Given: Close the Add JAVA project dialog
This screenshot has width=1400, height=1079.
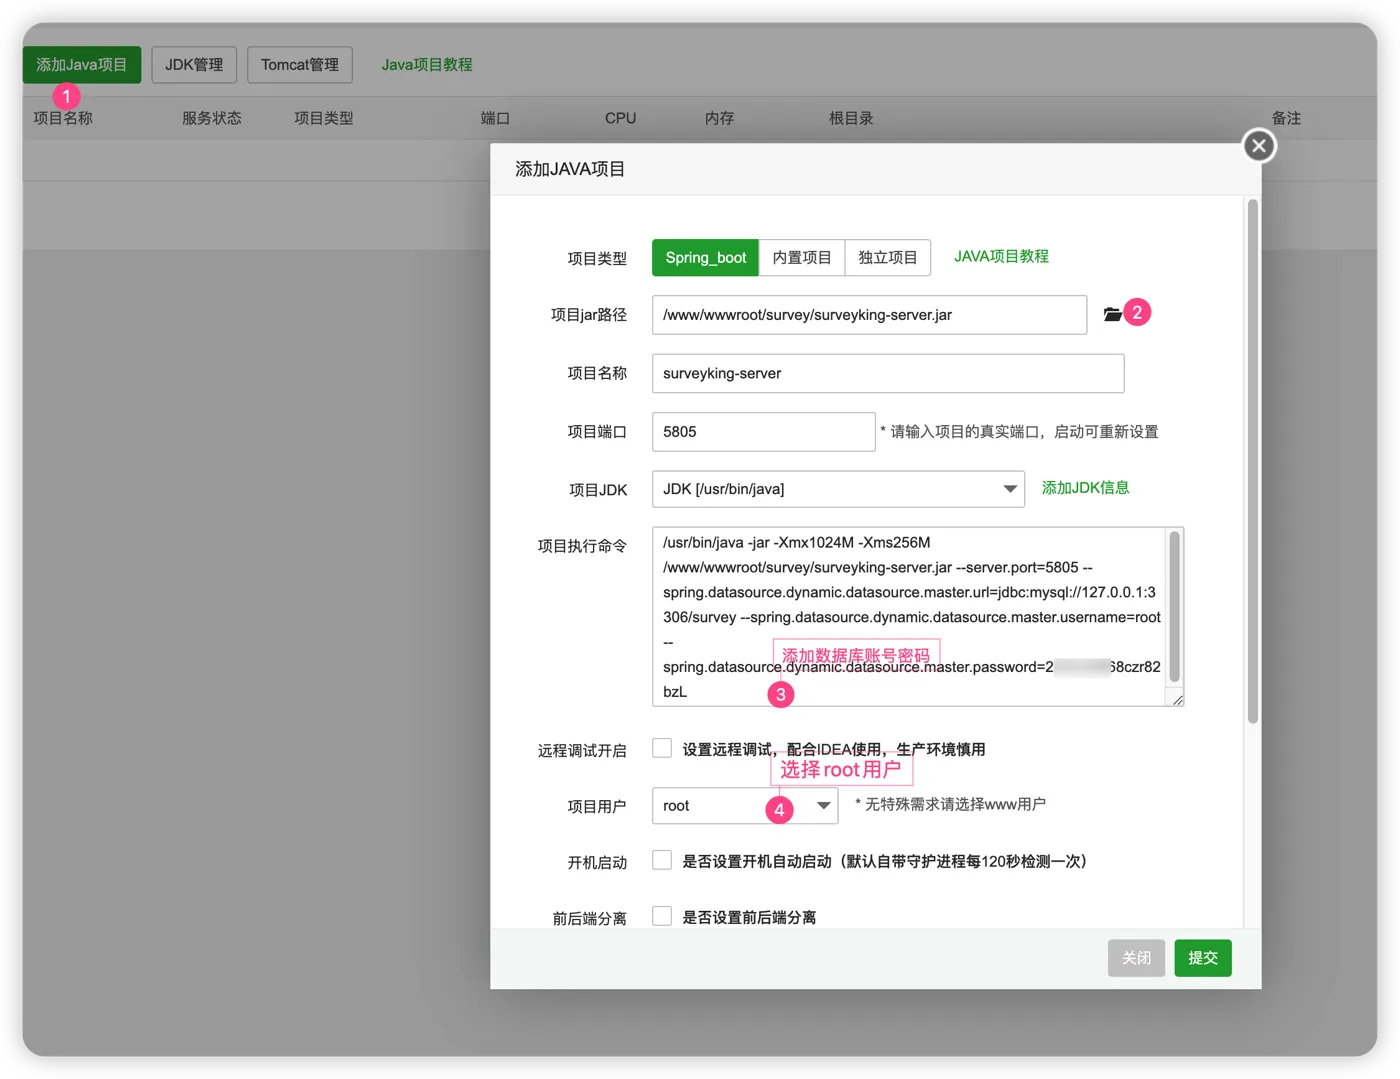Looking at the screenshot, I should [x=1259, y=146].
